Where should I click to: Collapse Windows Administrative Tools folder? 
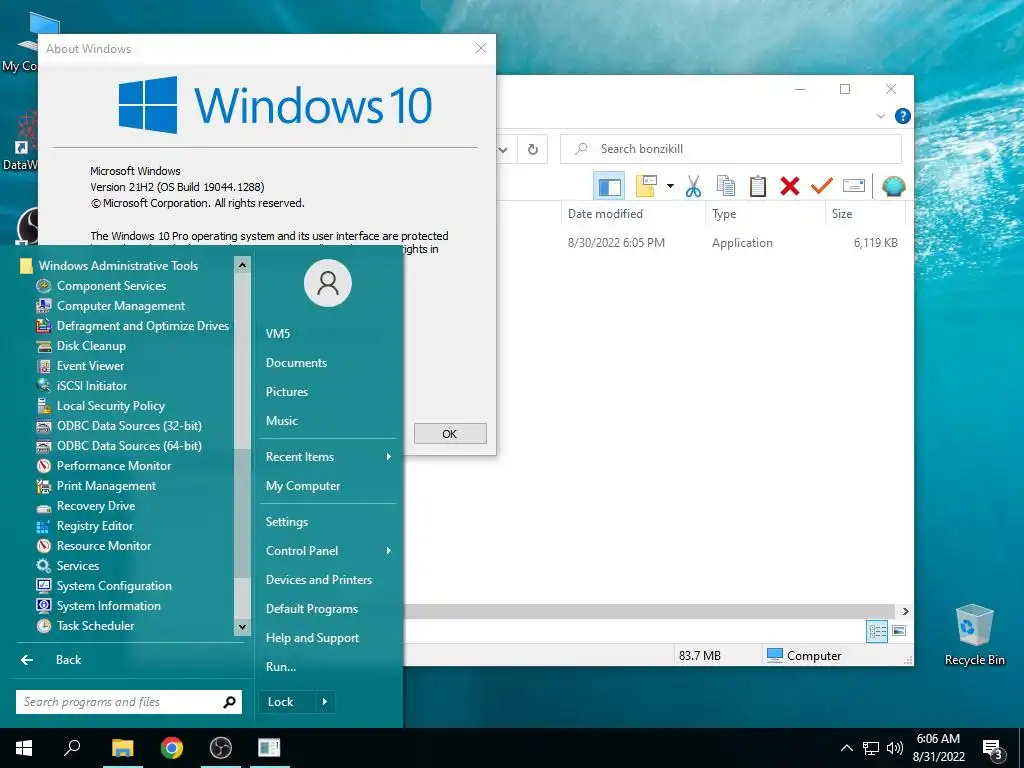pos(109,266)
